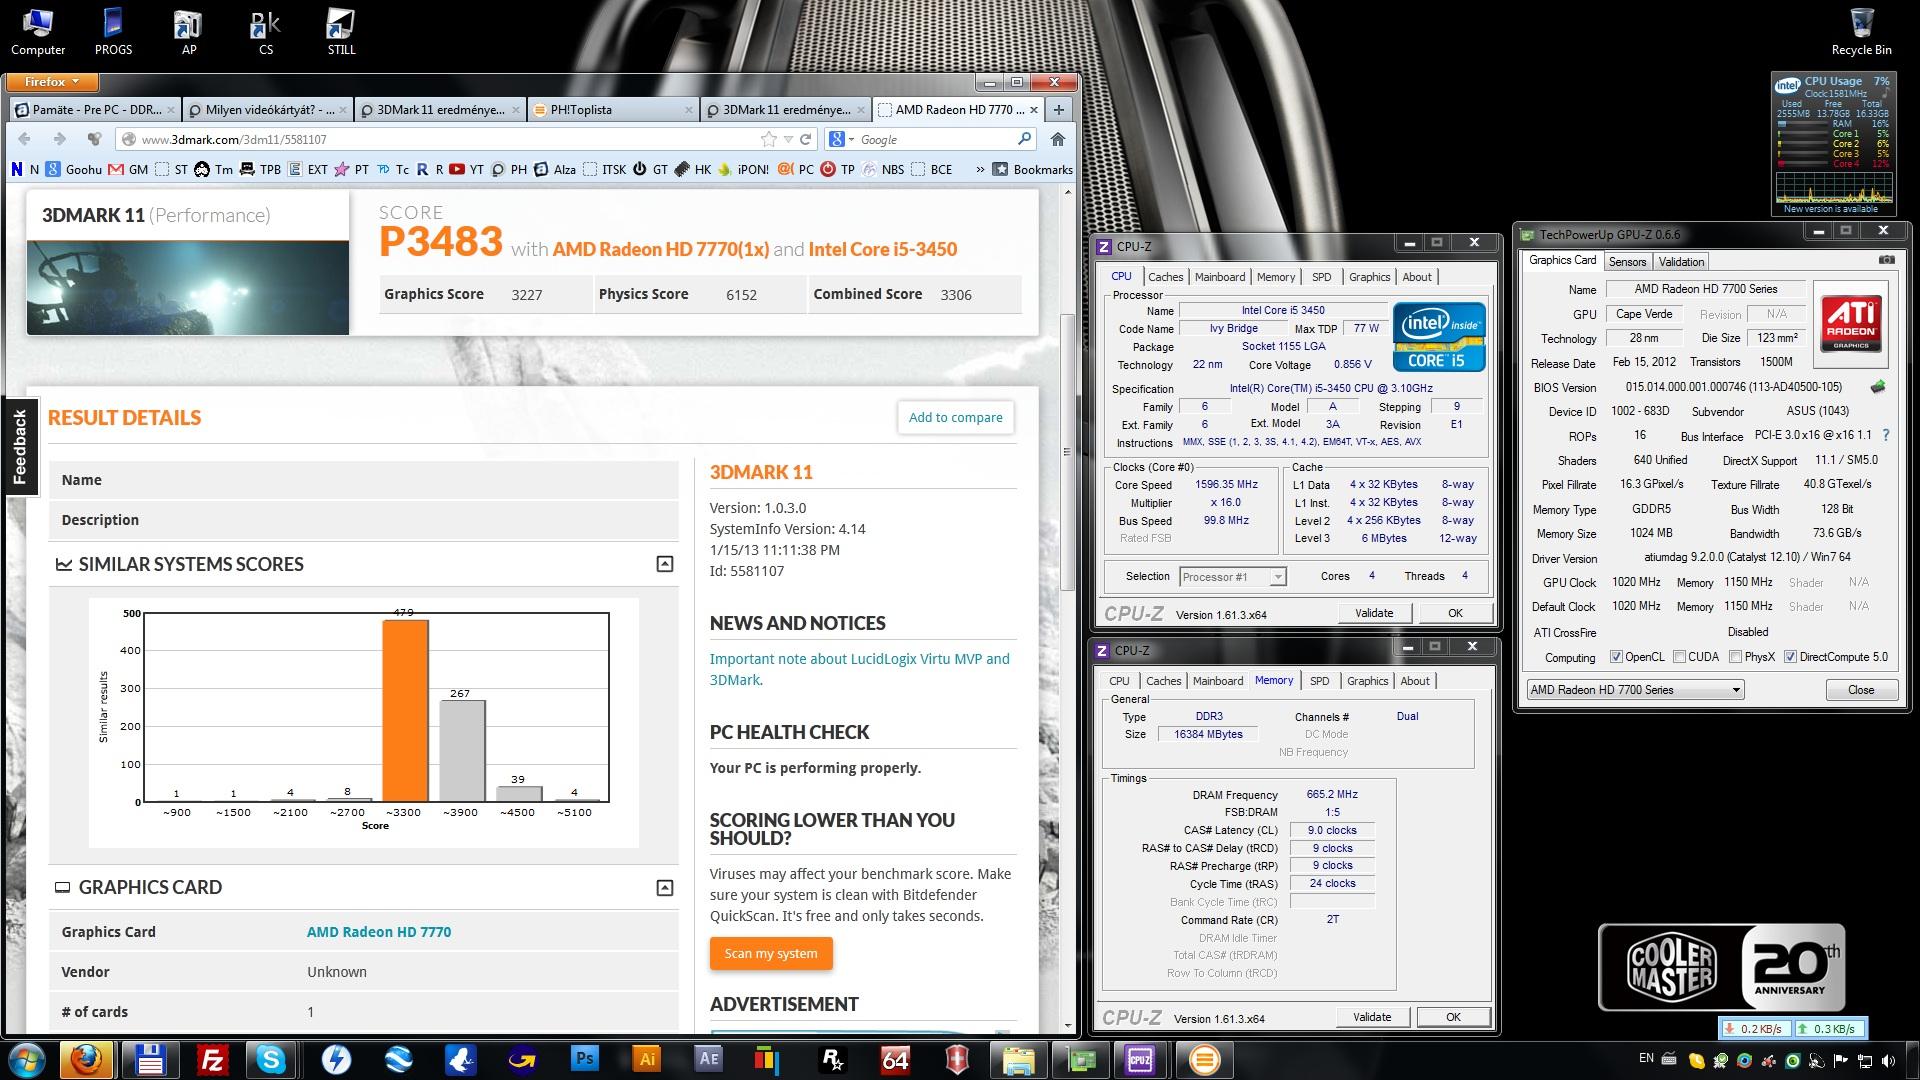Open the TPB bookmark
1920x1080 pixels.
[x=260, y=169]
